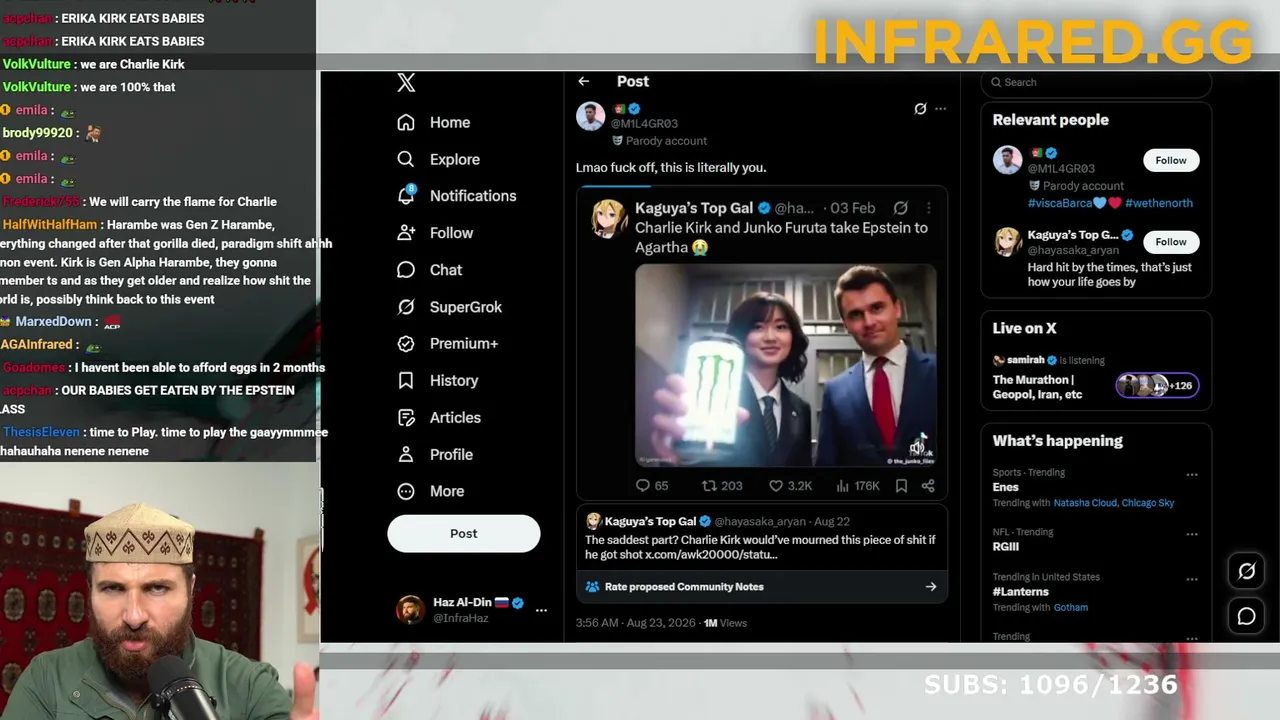Click the History bookmark icon
Screen dimensions: 1280x720
point(405,380)
